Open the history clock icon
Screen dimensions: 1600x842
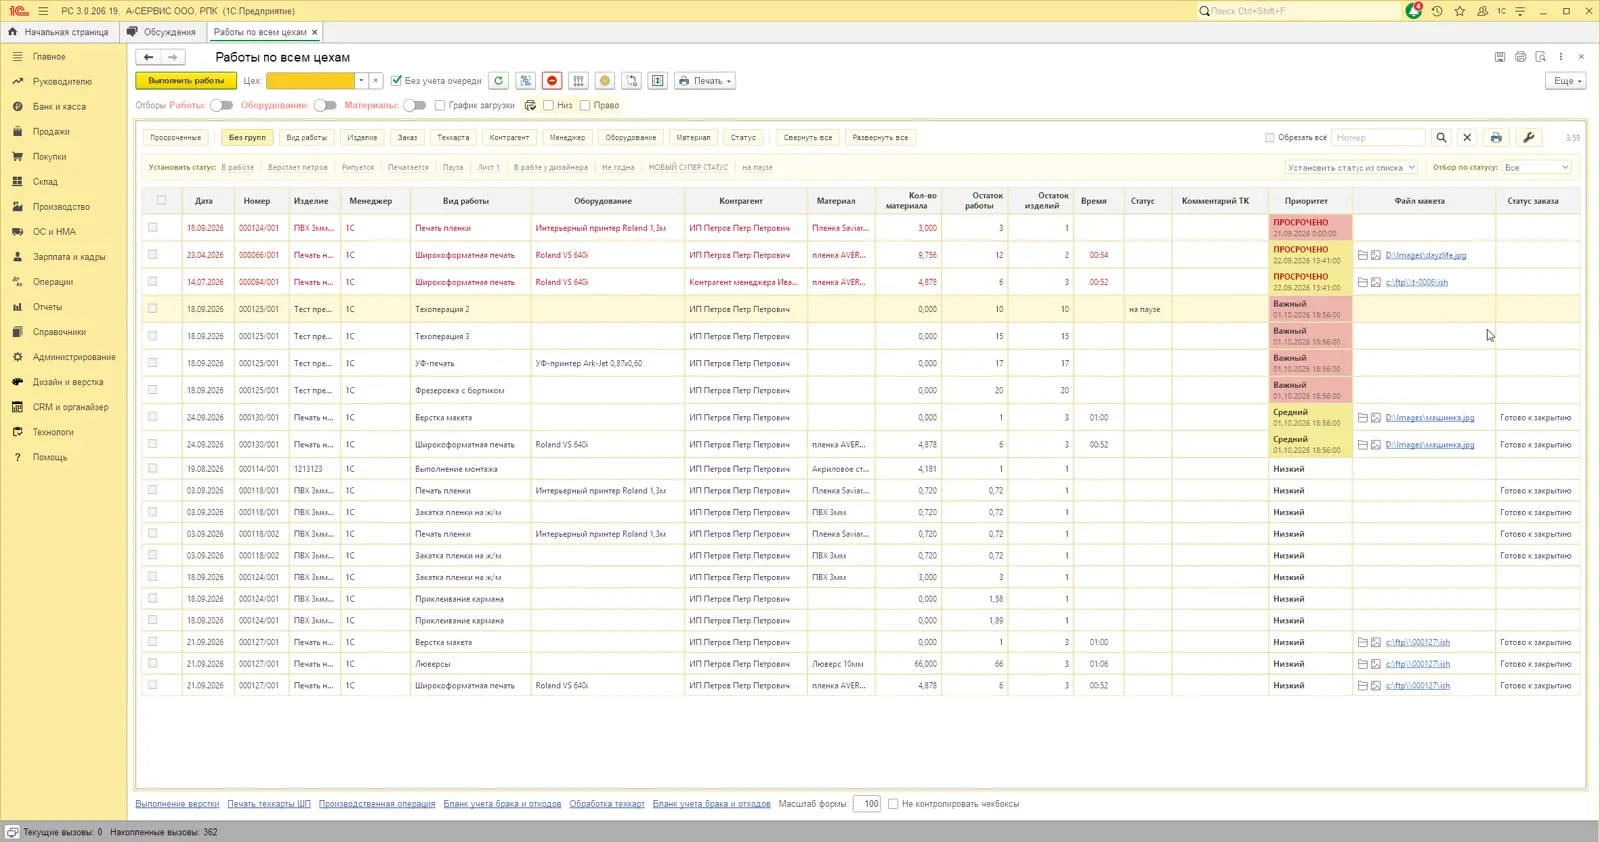(1437, 11)
